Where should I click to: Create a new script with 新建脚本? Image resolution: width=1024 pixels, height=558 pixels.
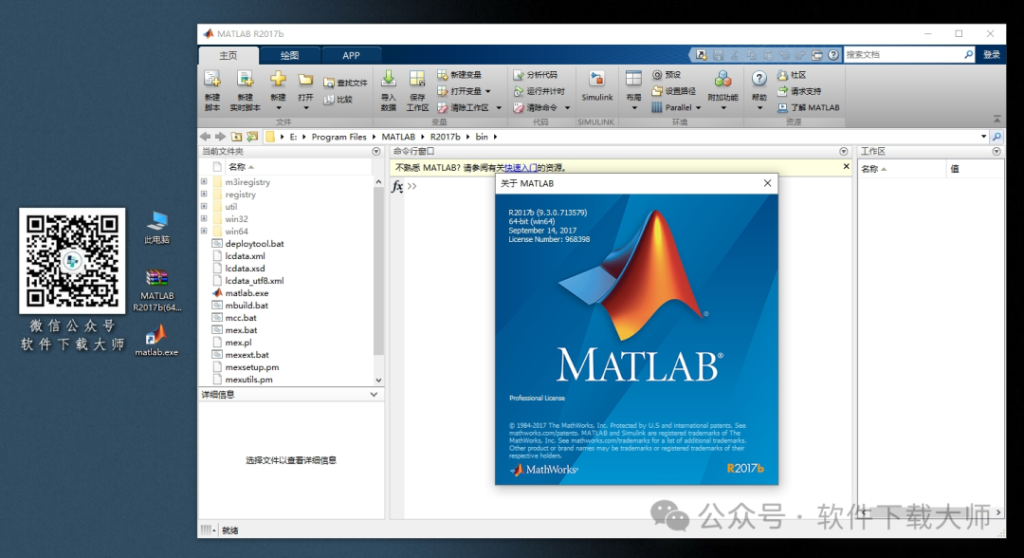click(x=212, y=90)
